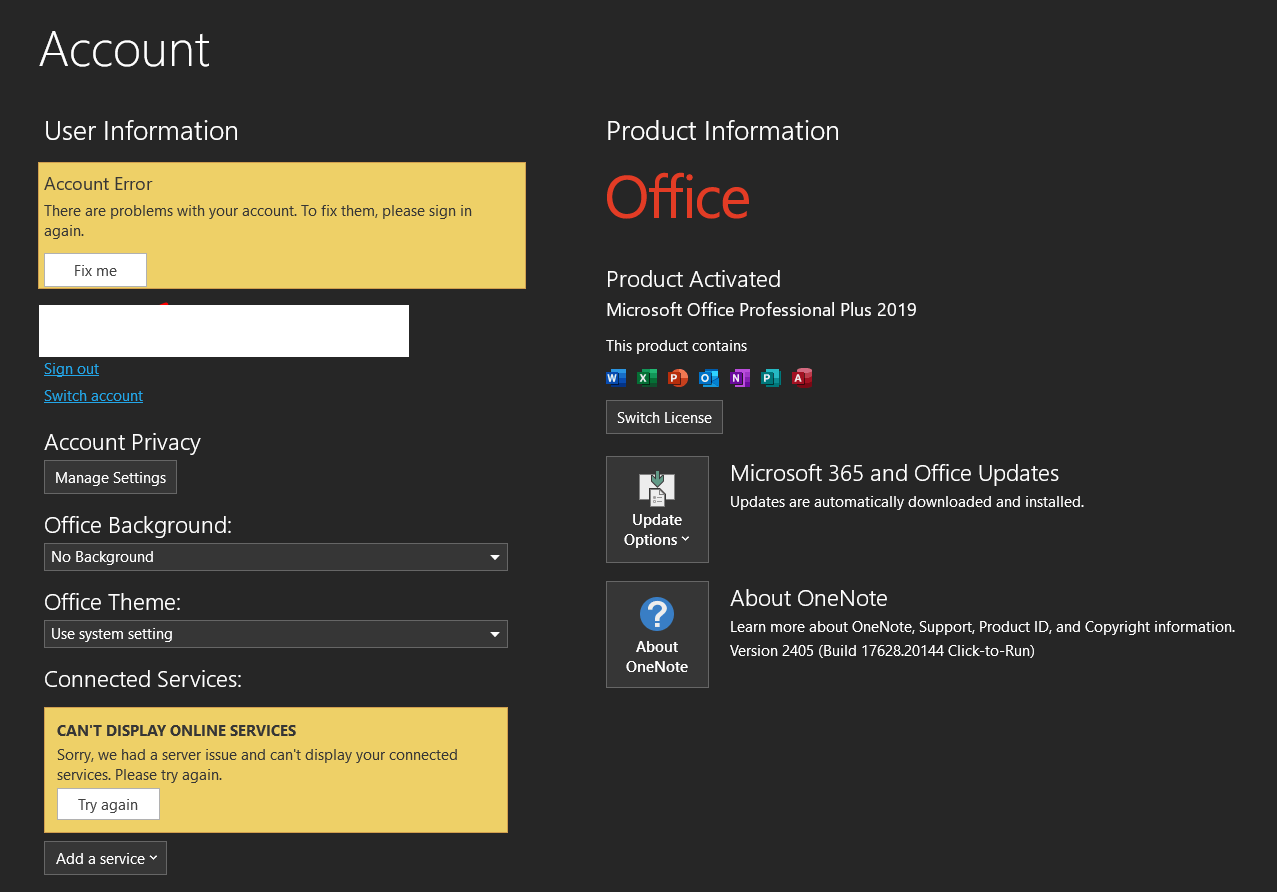This screenshot has width=1277, height=892.
Task: Click the Fix me button
Action: tap(95, 270)
